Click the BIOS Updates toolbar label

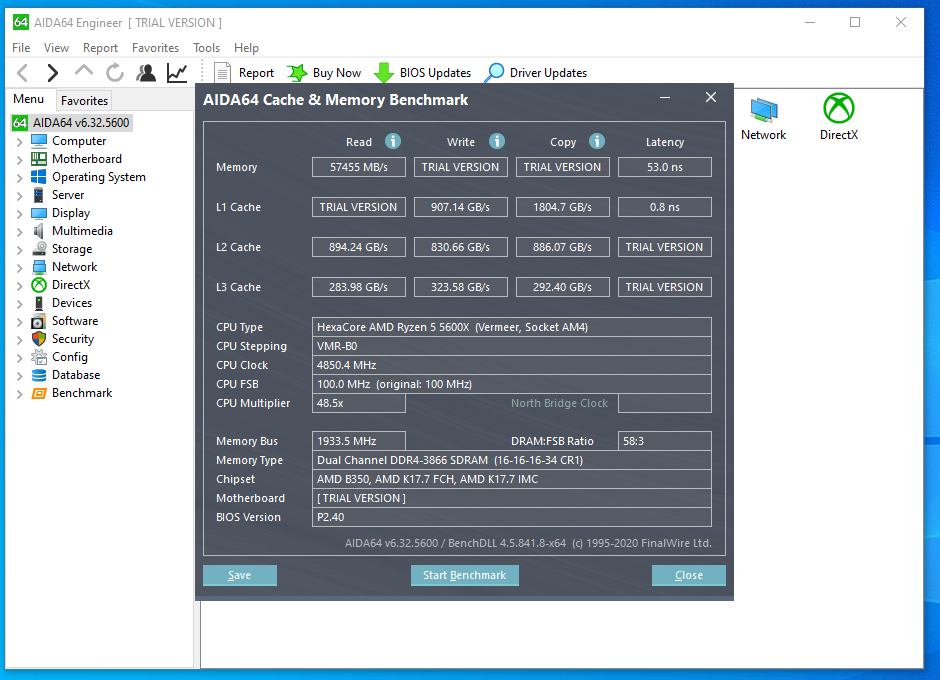coord(435,73)
